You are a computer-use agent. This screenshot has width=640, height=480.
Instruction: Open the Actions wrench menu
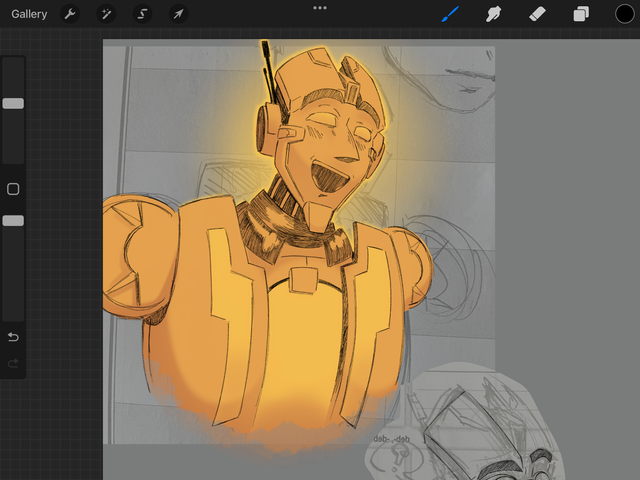[70, 14]
